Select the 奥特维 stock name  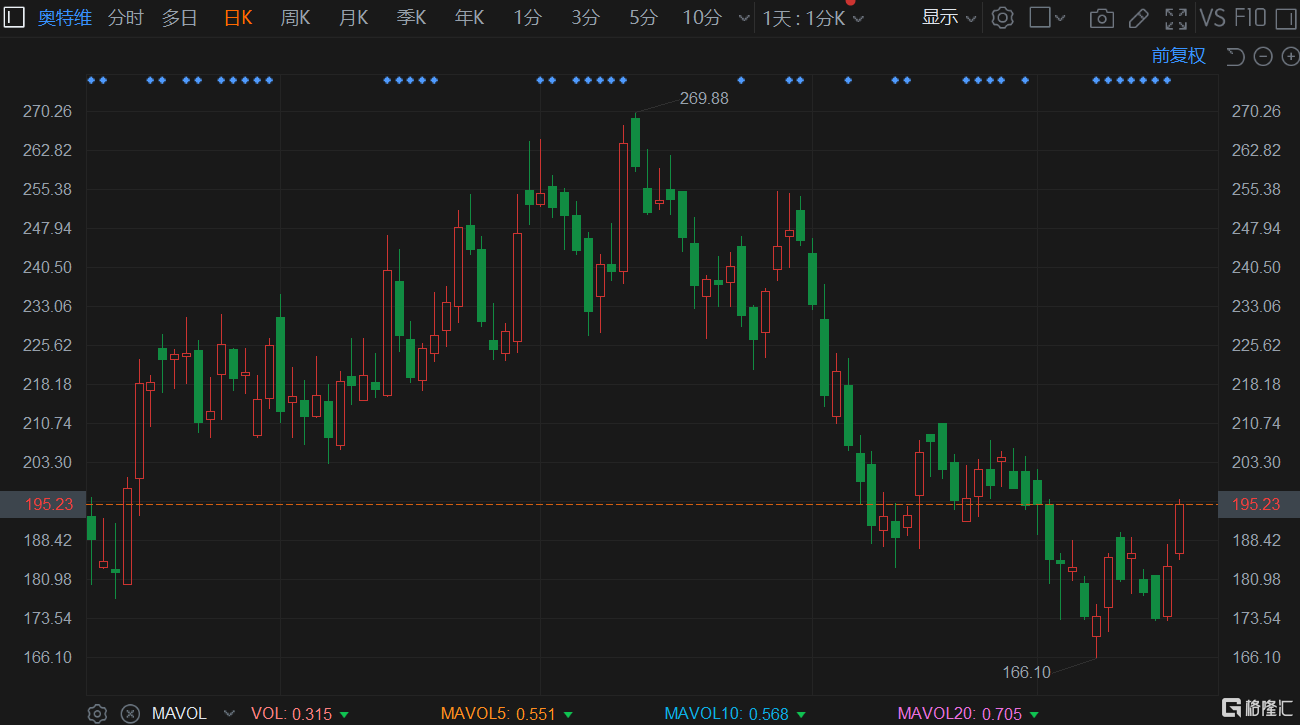[x=64, y=17]
